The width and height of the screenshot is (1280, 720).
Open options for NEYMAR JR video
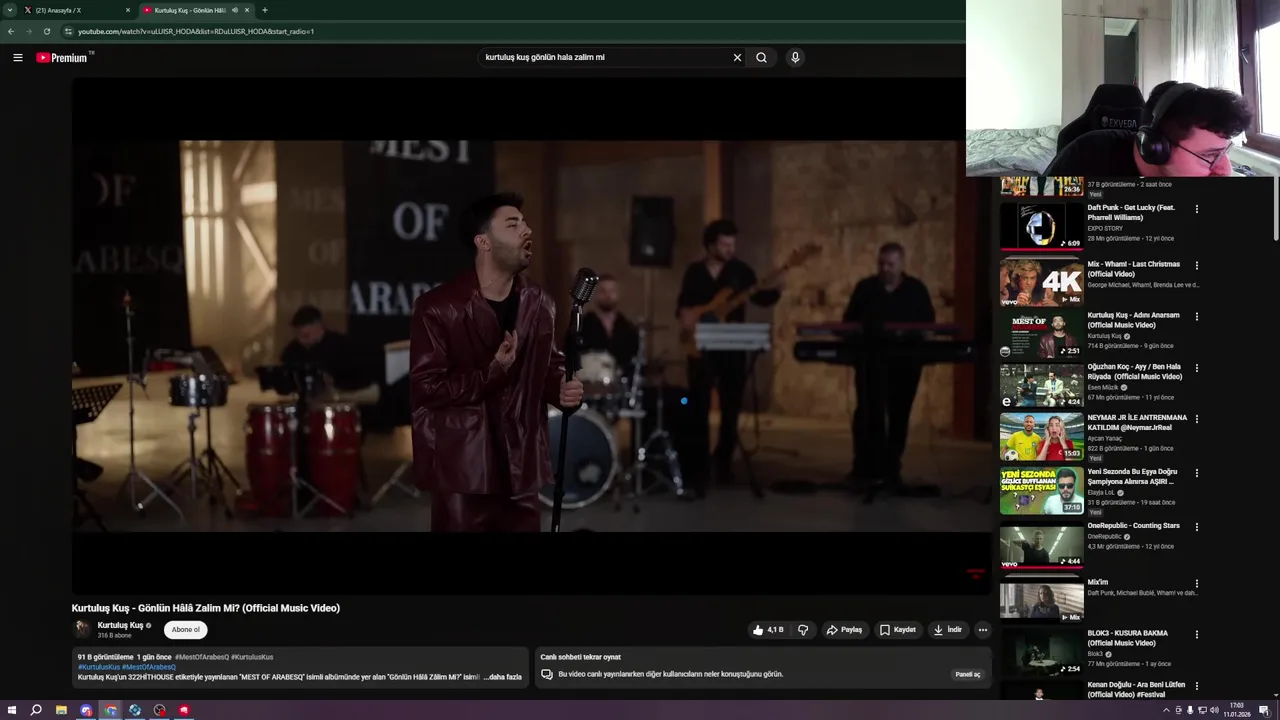pyautogui.click(x=1197, y=419)
